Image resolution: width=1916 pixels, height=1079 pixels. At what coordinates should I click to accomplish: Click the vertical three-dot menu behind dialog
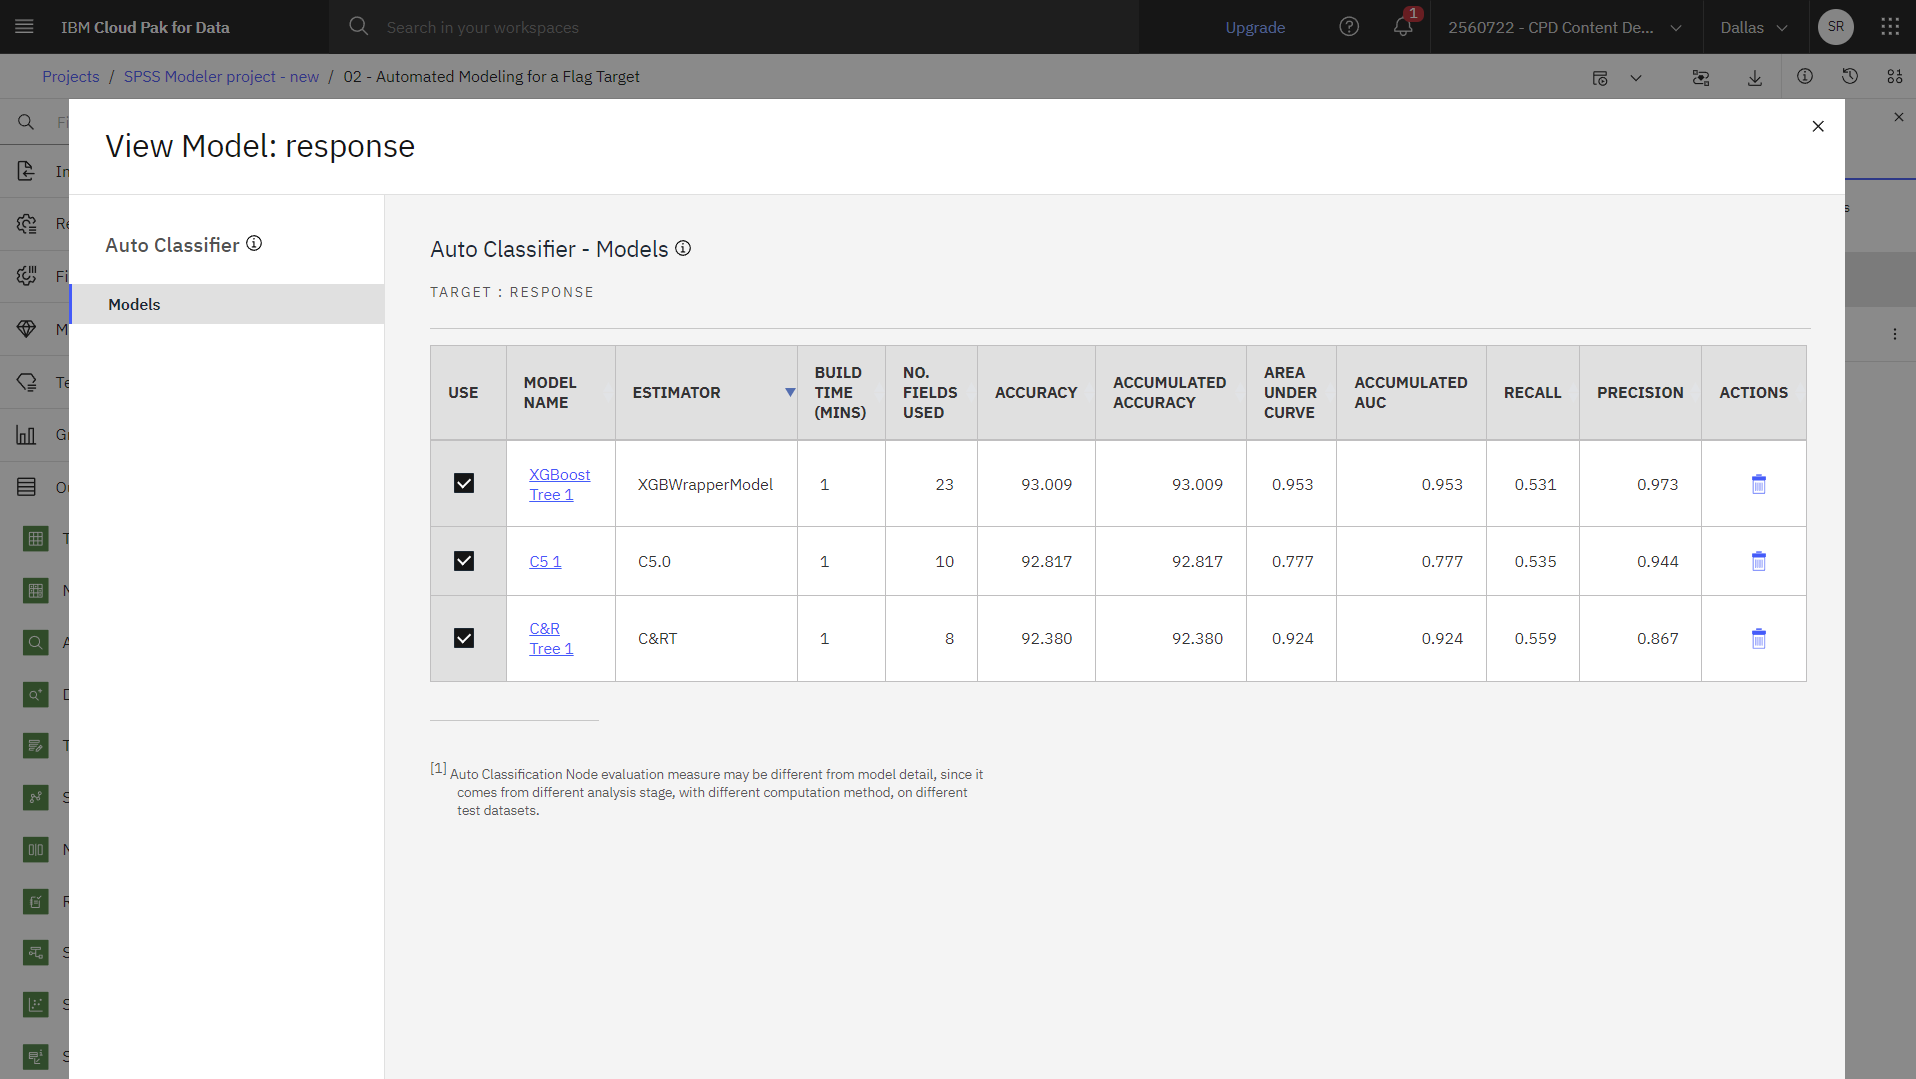click(x=1895, y=334)
